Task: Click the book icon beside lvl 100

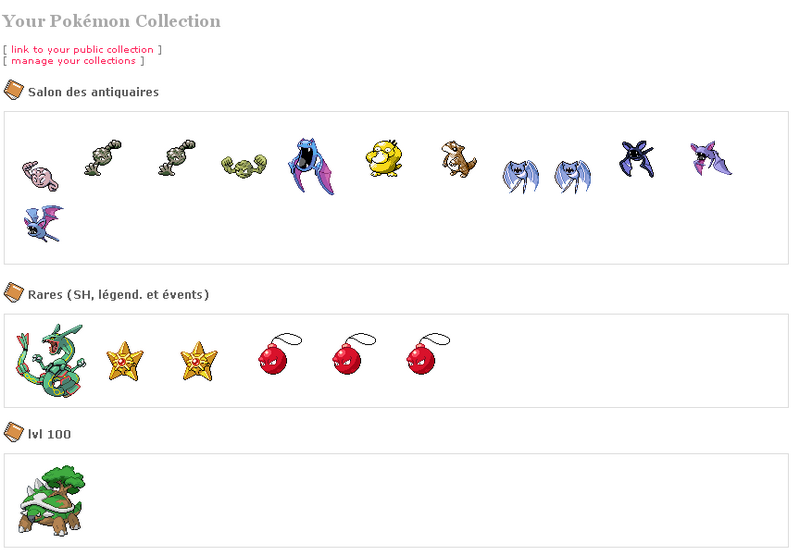Action: pos(13,433)
